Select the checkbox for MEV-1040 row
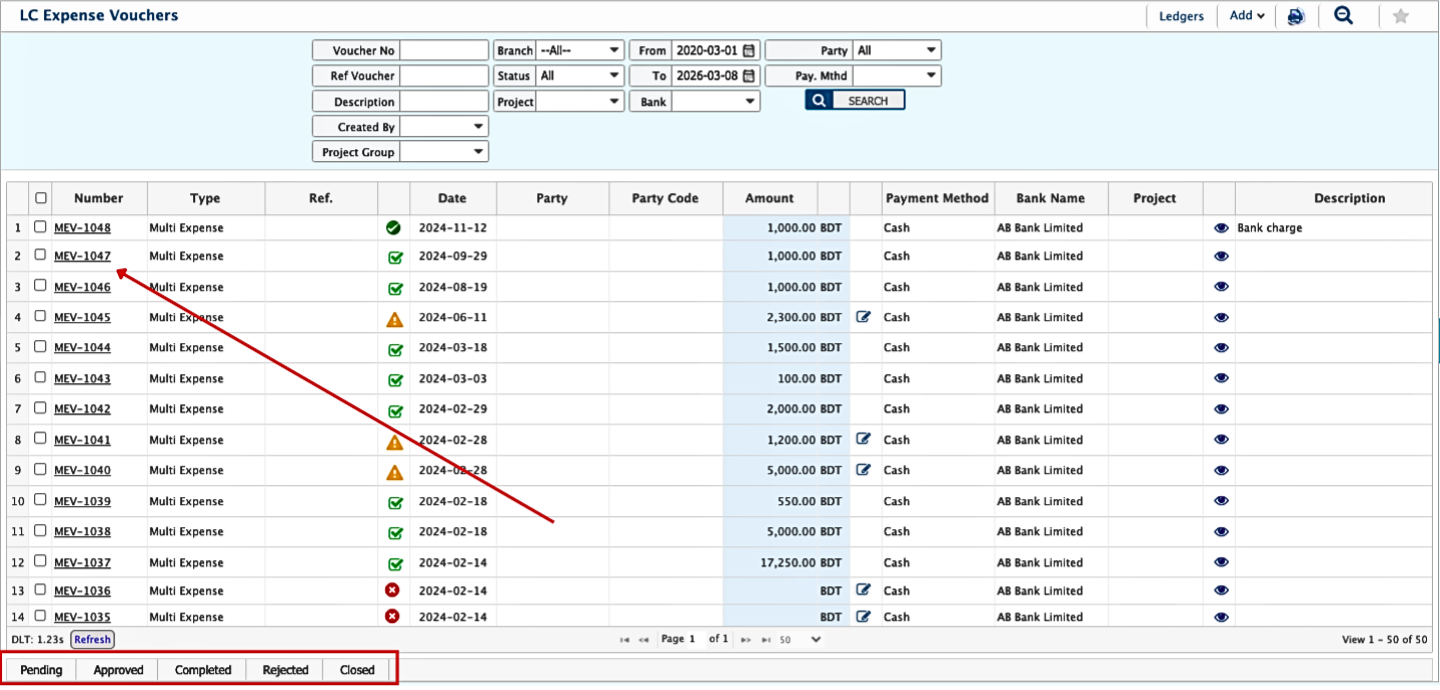Screen dimensions: 1440x690 pyautogui.click(x=40, y=469)
